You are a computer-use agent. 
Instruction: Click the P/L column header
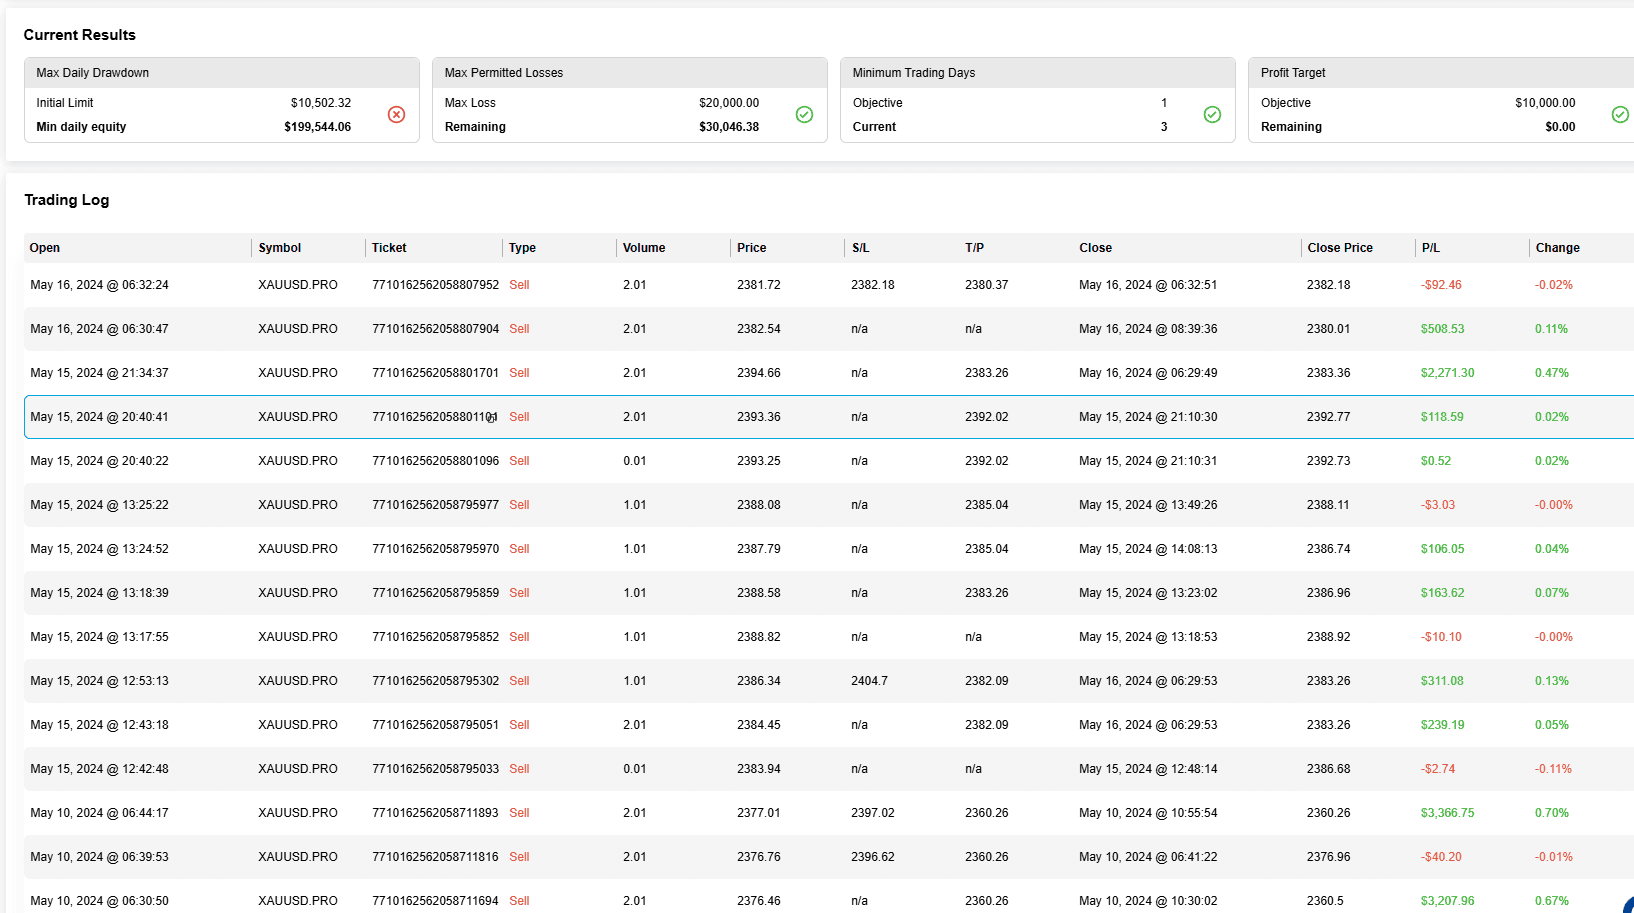1431,248
